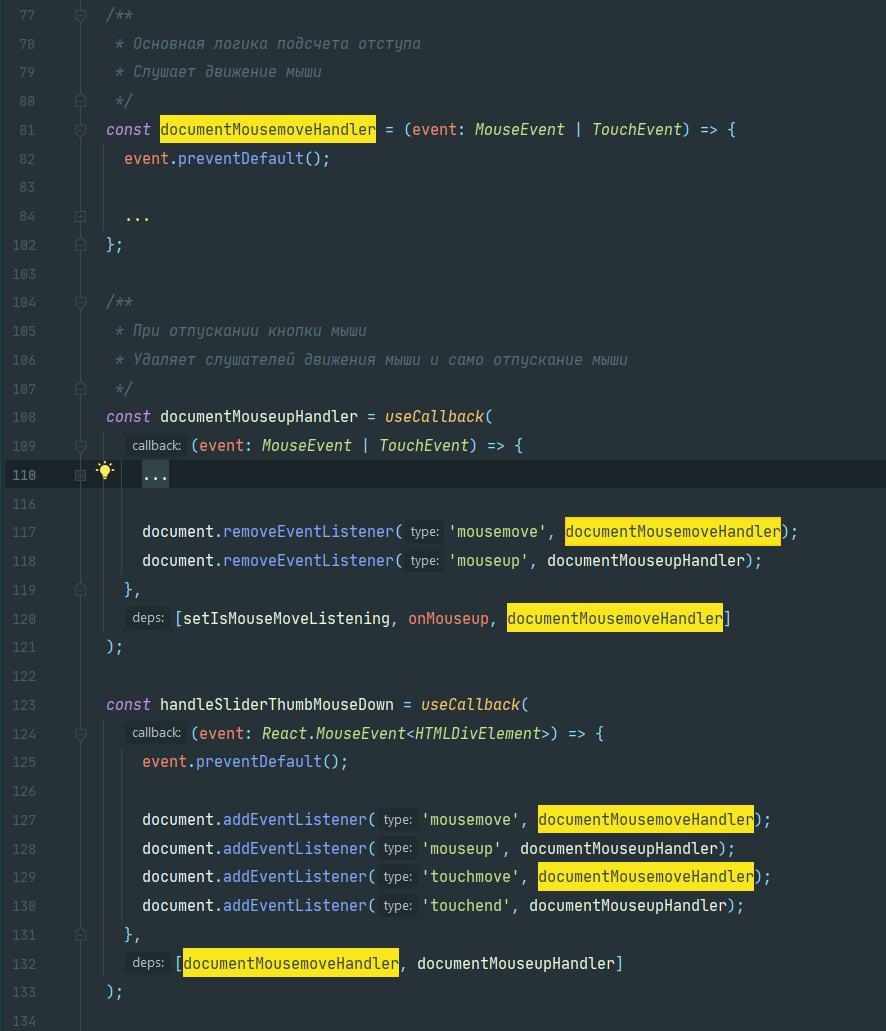Screen dimensions: 886x1031
Task: Click TouchEvent type on line 109
Action: 424,445
